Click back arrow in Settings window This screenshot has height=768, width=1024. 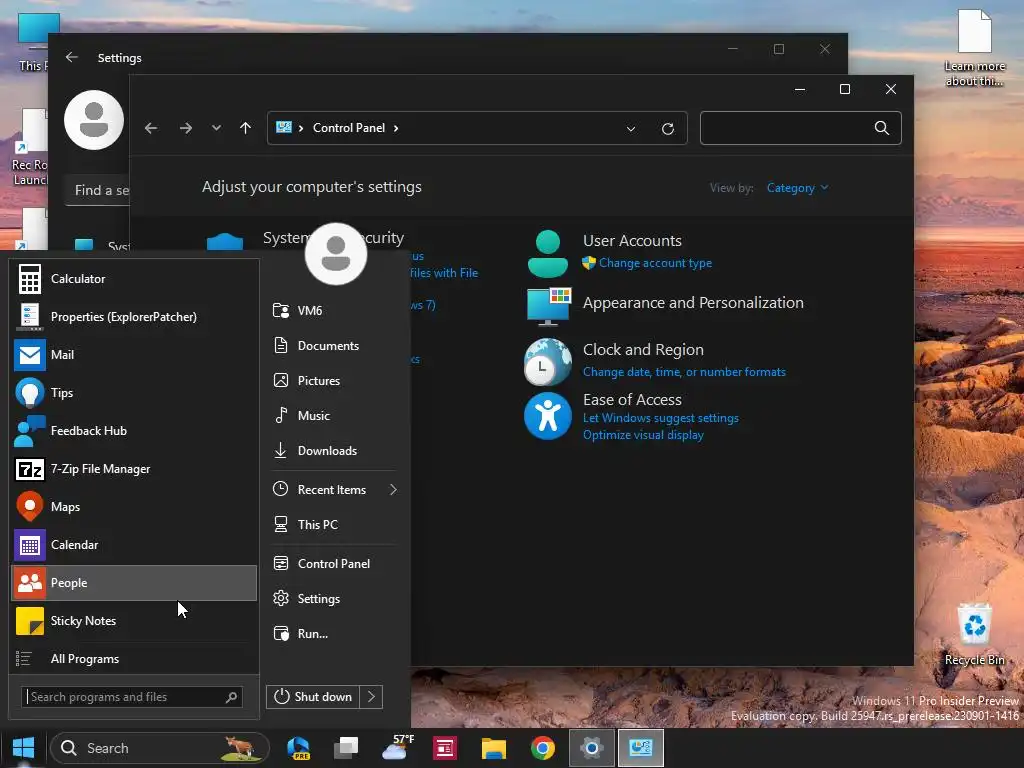72,57
